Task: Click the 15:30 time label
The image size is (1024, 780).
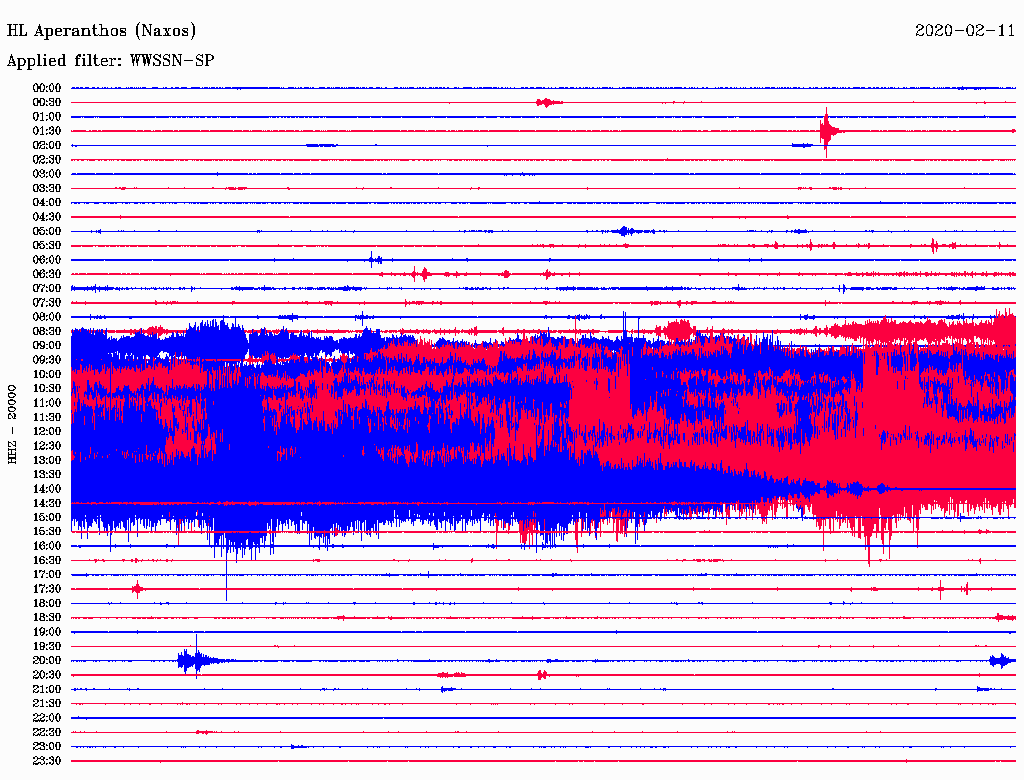Action: click(x=47, y=532)
